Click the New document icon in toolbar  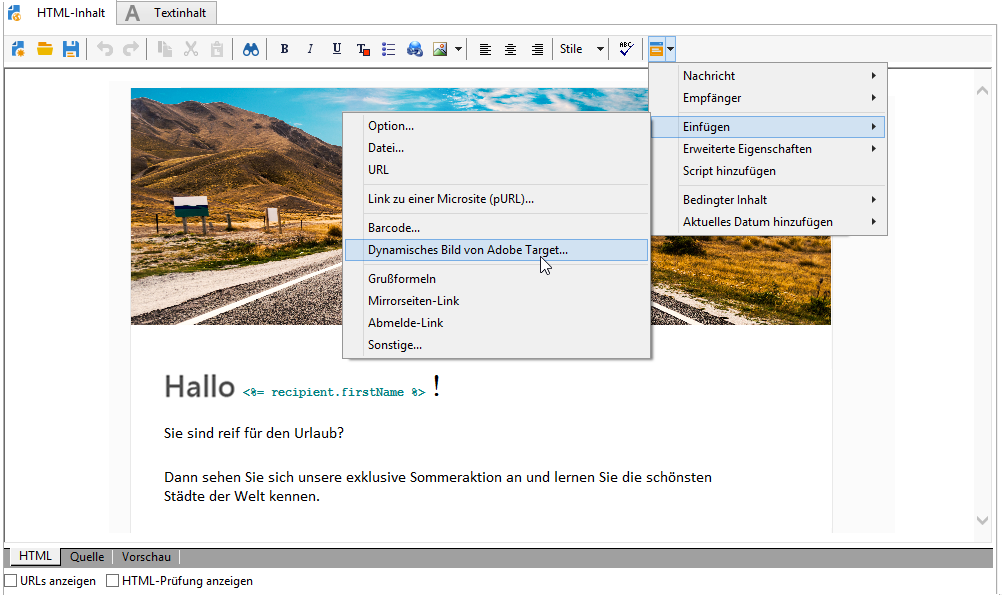pos(19,49)
